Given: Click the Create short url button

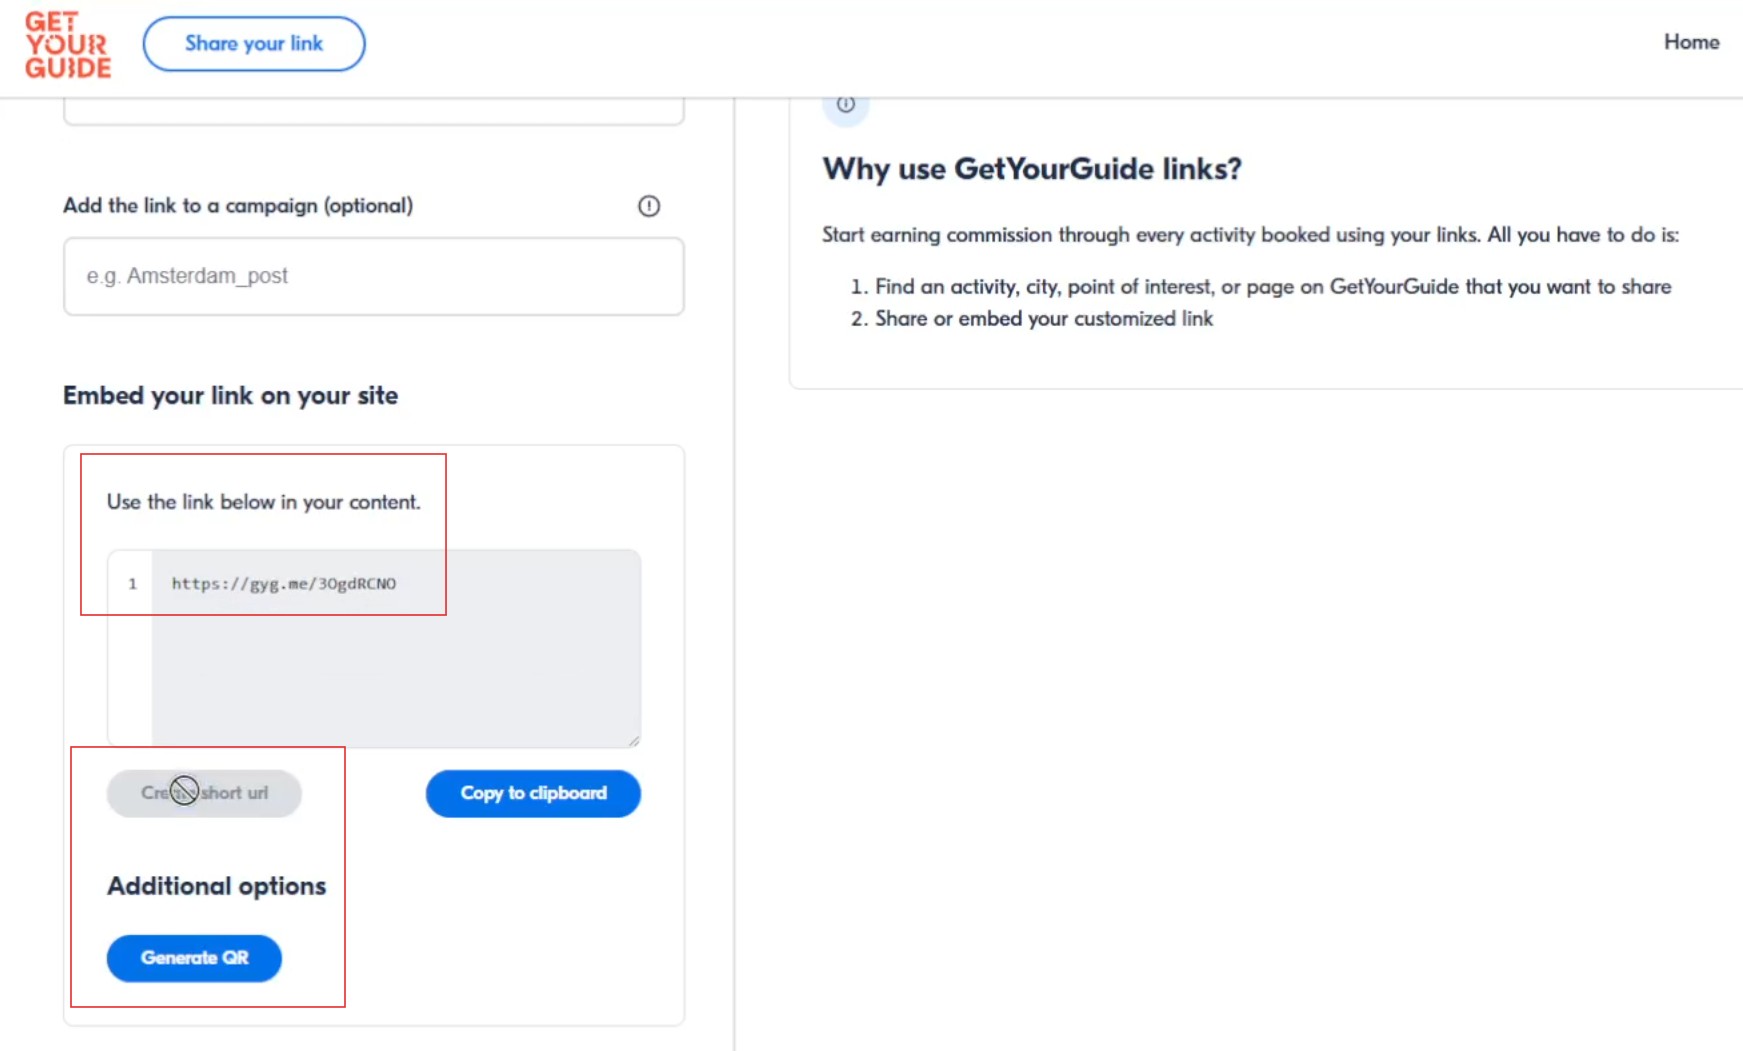Looking at the screenshot, I should [204, 793].
